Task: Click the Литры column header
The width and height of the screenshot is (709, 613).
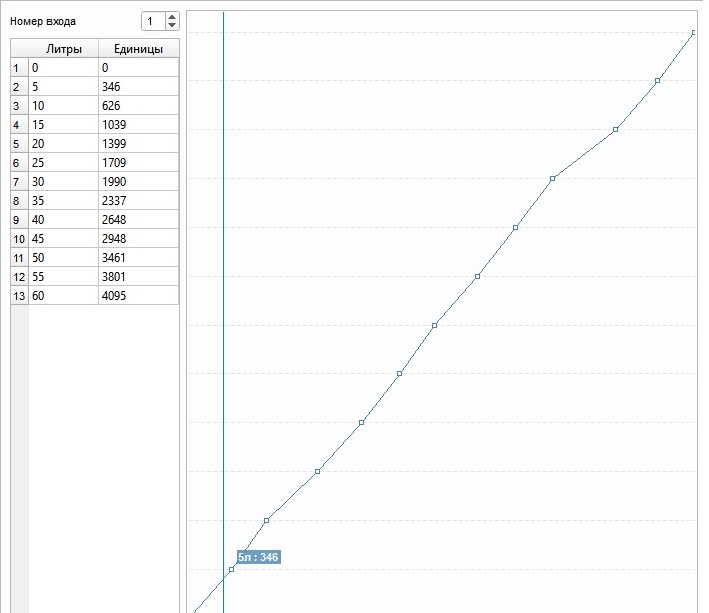Action: pyautogui.click(x=64, y=49)
